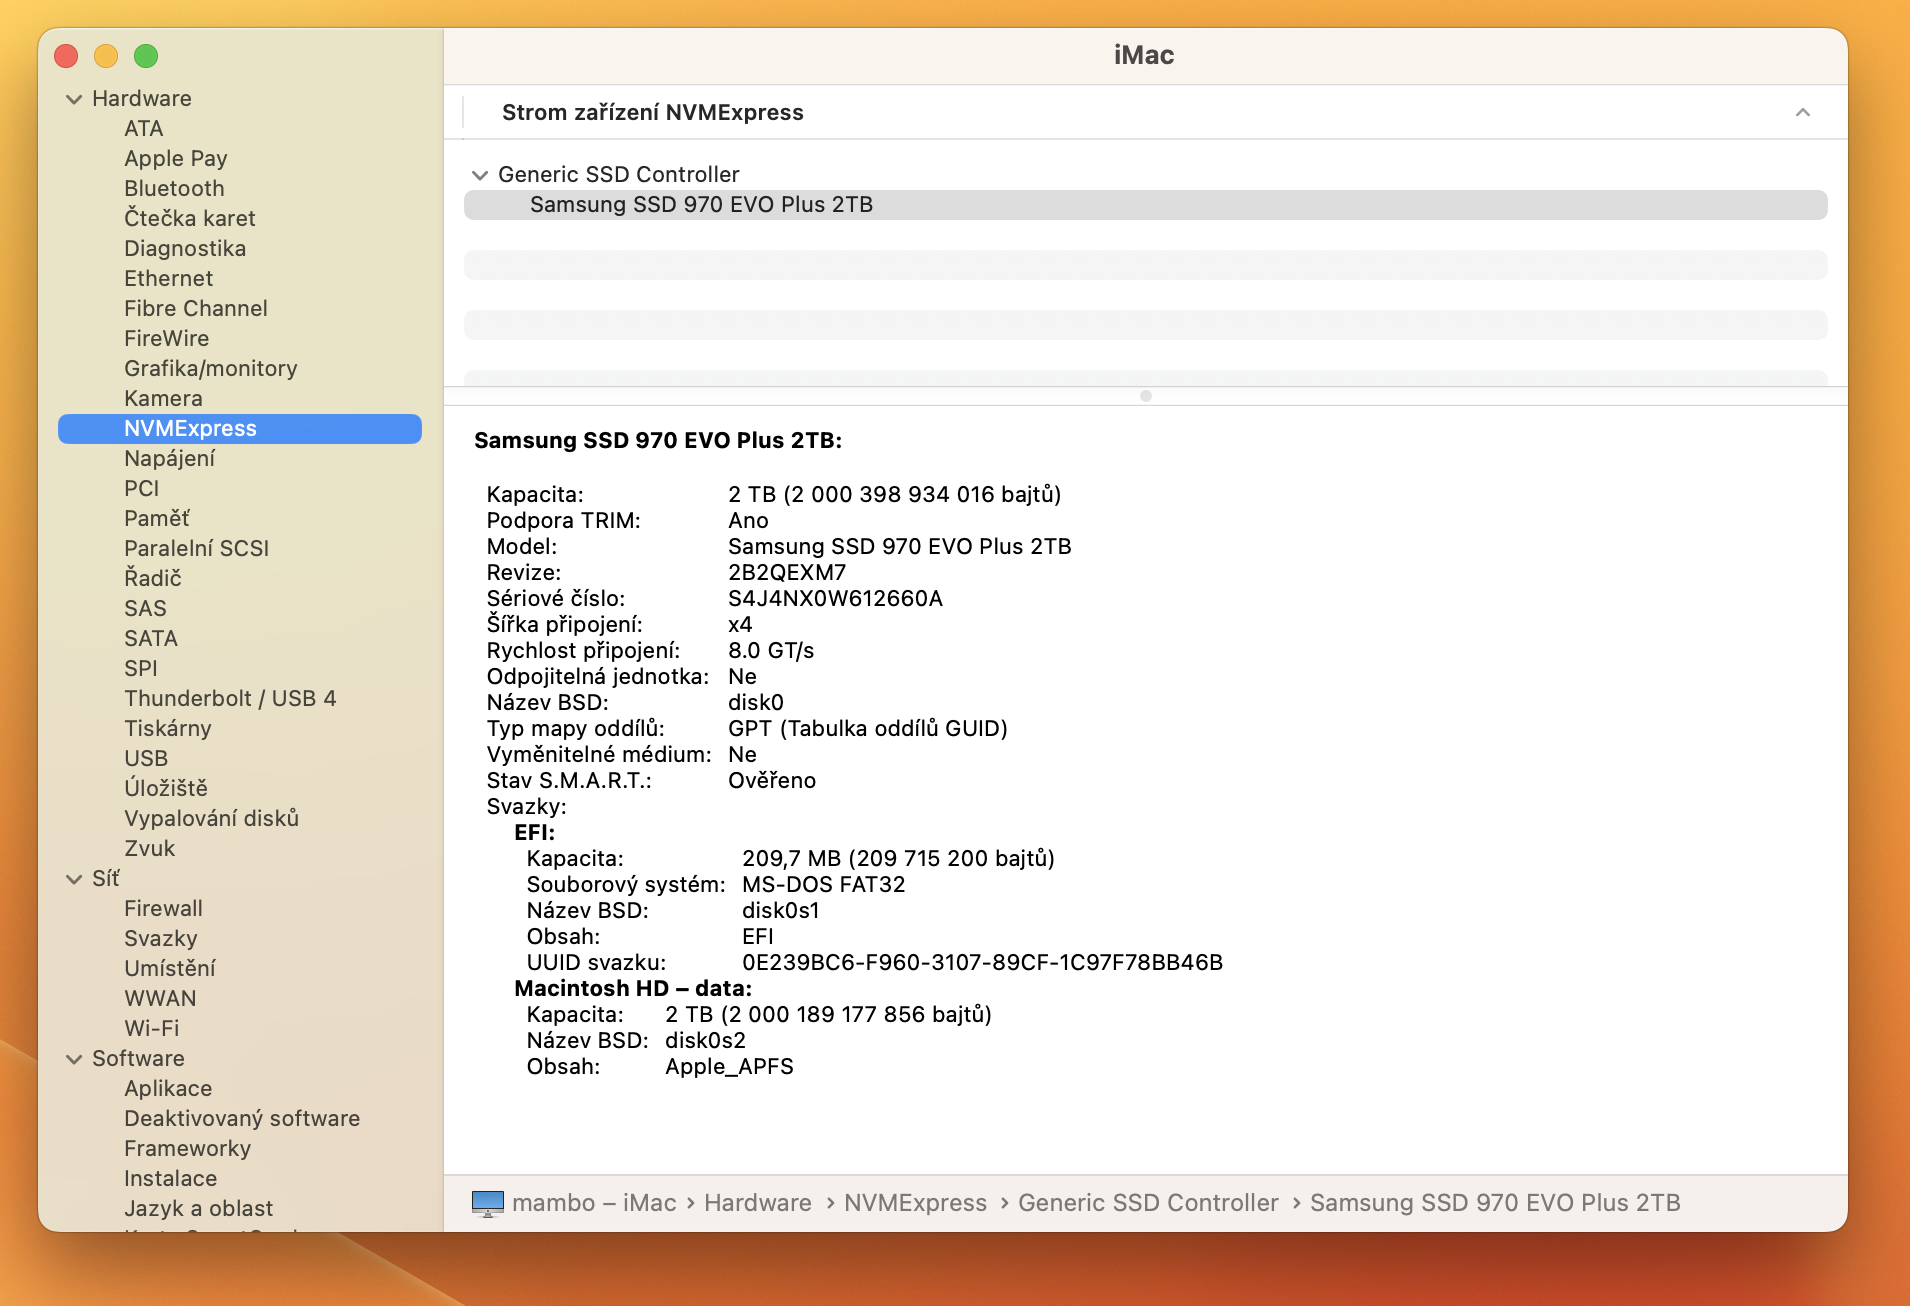Select Thunderbolt / USB 4 in sidebar
This screenshot has height=1306, width=1910.
(x=229, y=699)
